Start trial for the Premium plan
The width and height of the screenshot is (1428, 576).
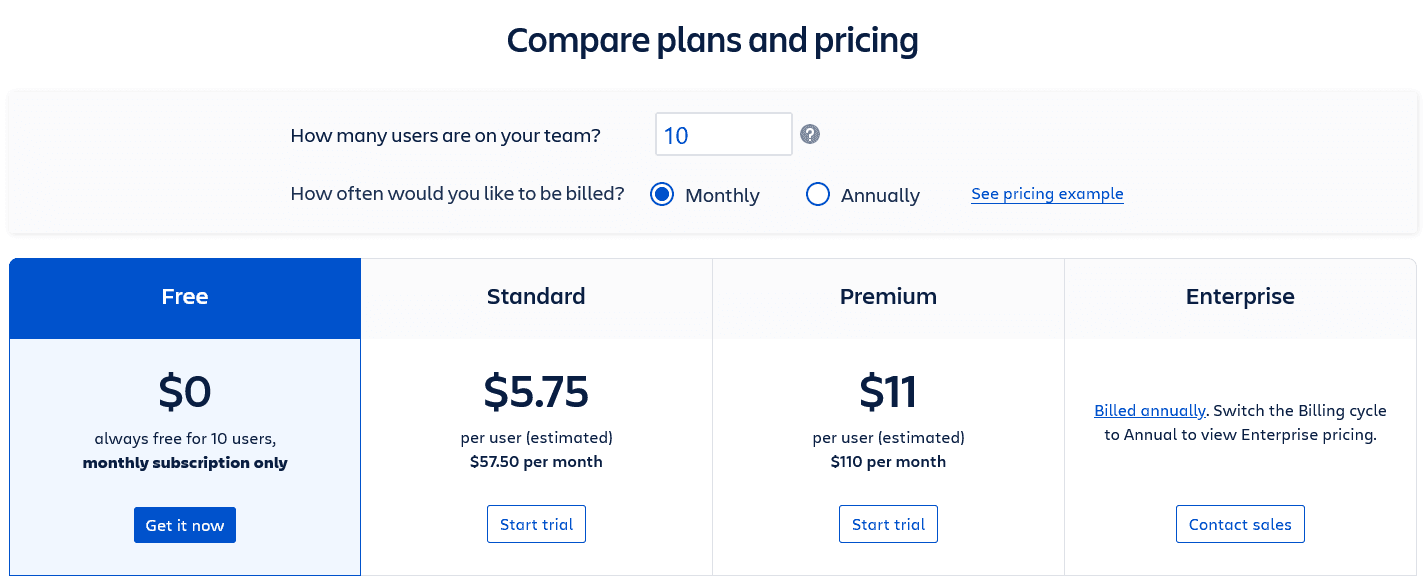point(888,525)
